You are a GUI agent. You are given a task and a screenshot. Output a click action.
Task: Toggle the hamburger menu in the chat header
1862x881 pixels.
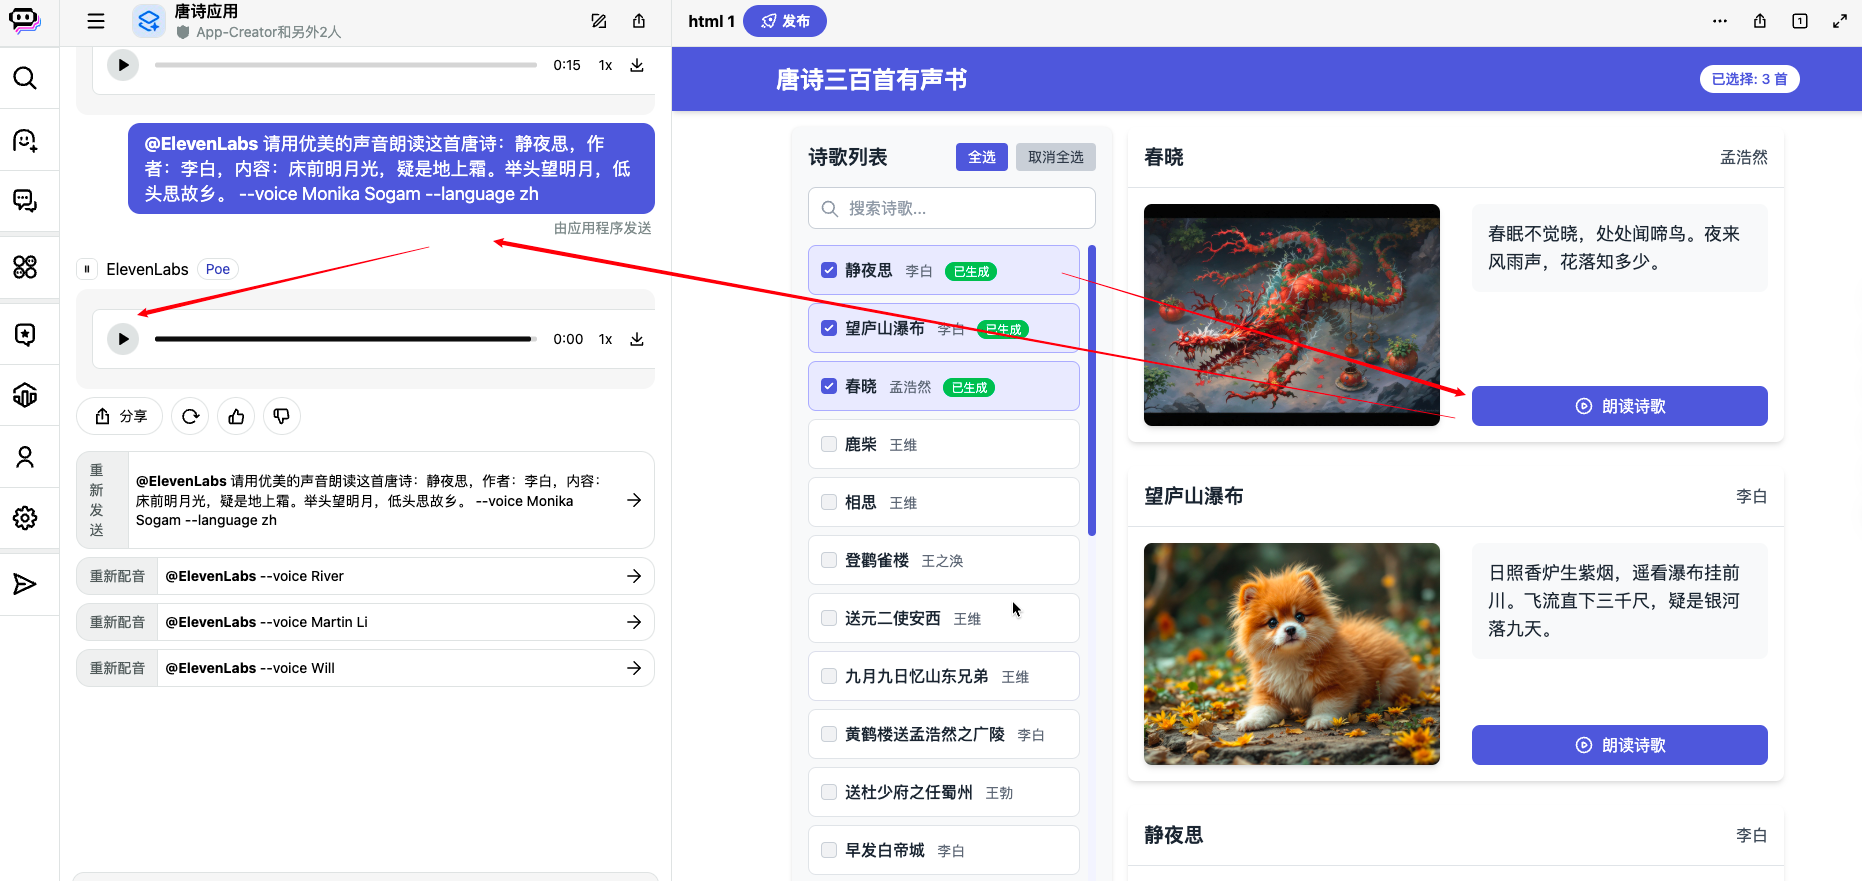(96, 21)
